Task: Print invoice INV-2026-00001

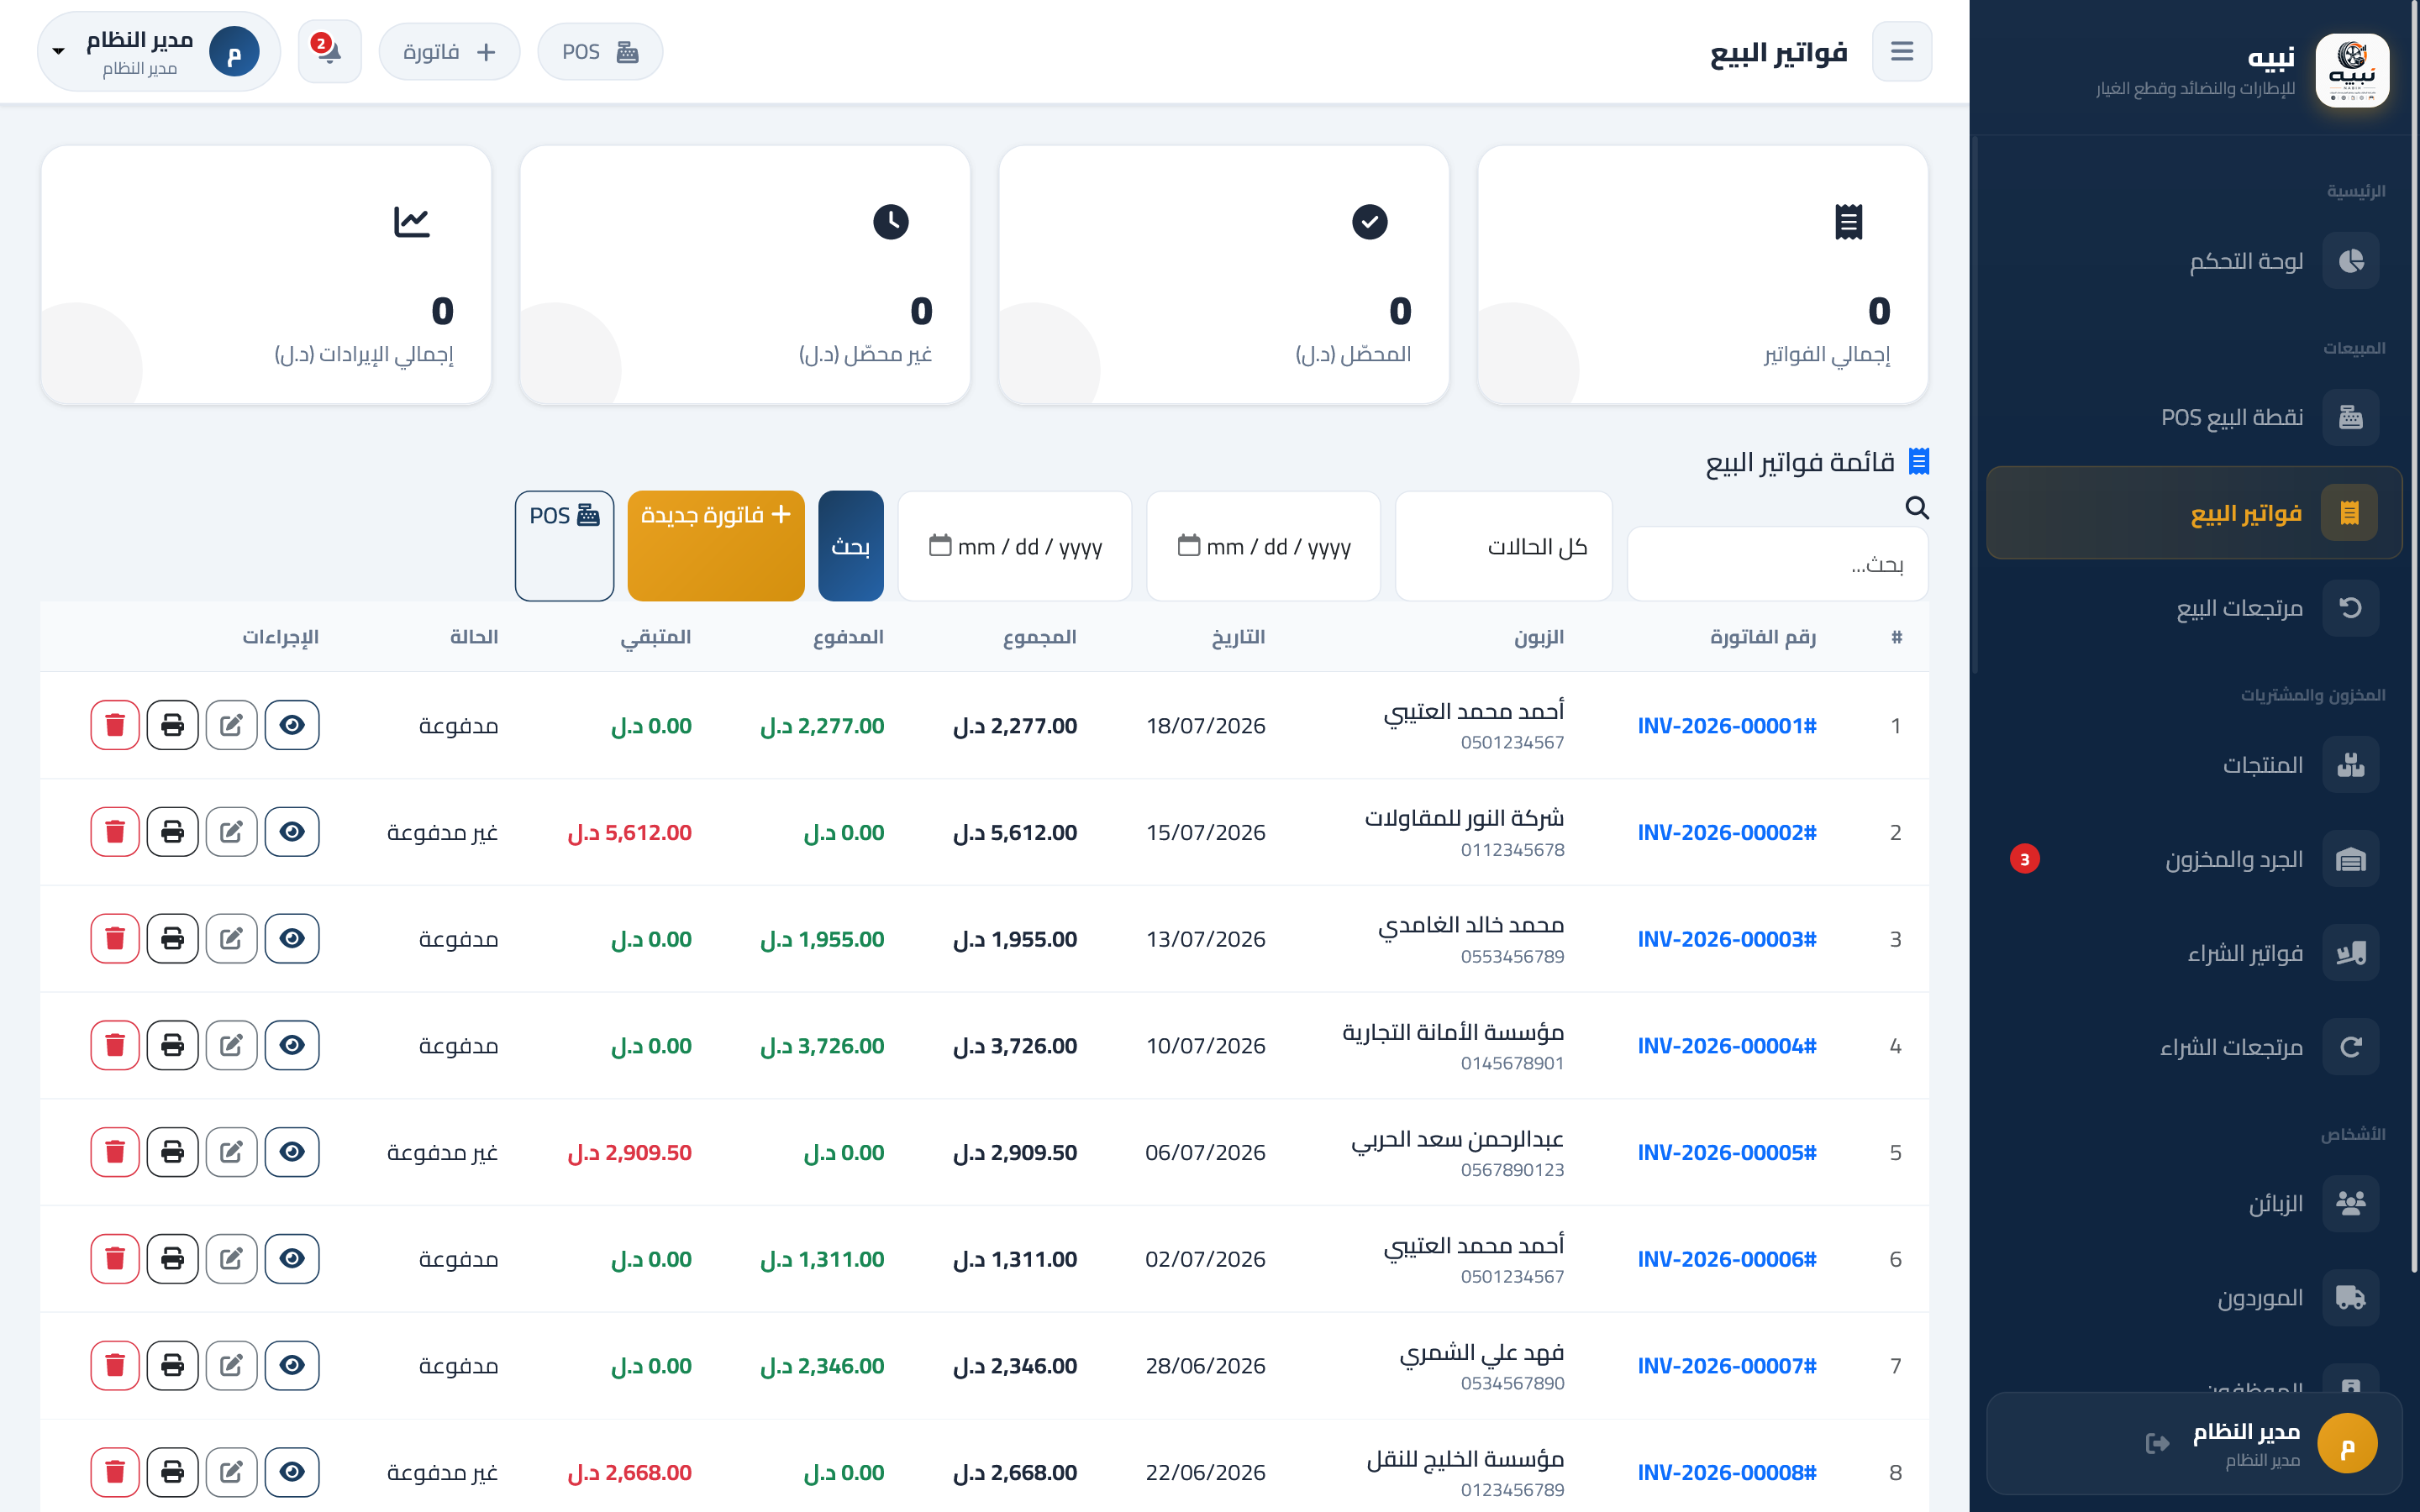Action: pos(173,725)
